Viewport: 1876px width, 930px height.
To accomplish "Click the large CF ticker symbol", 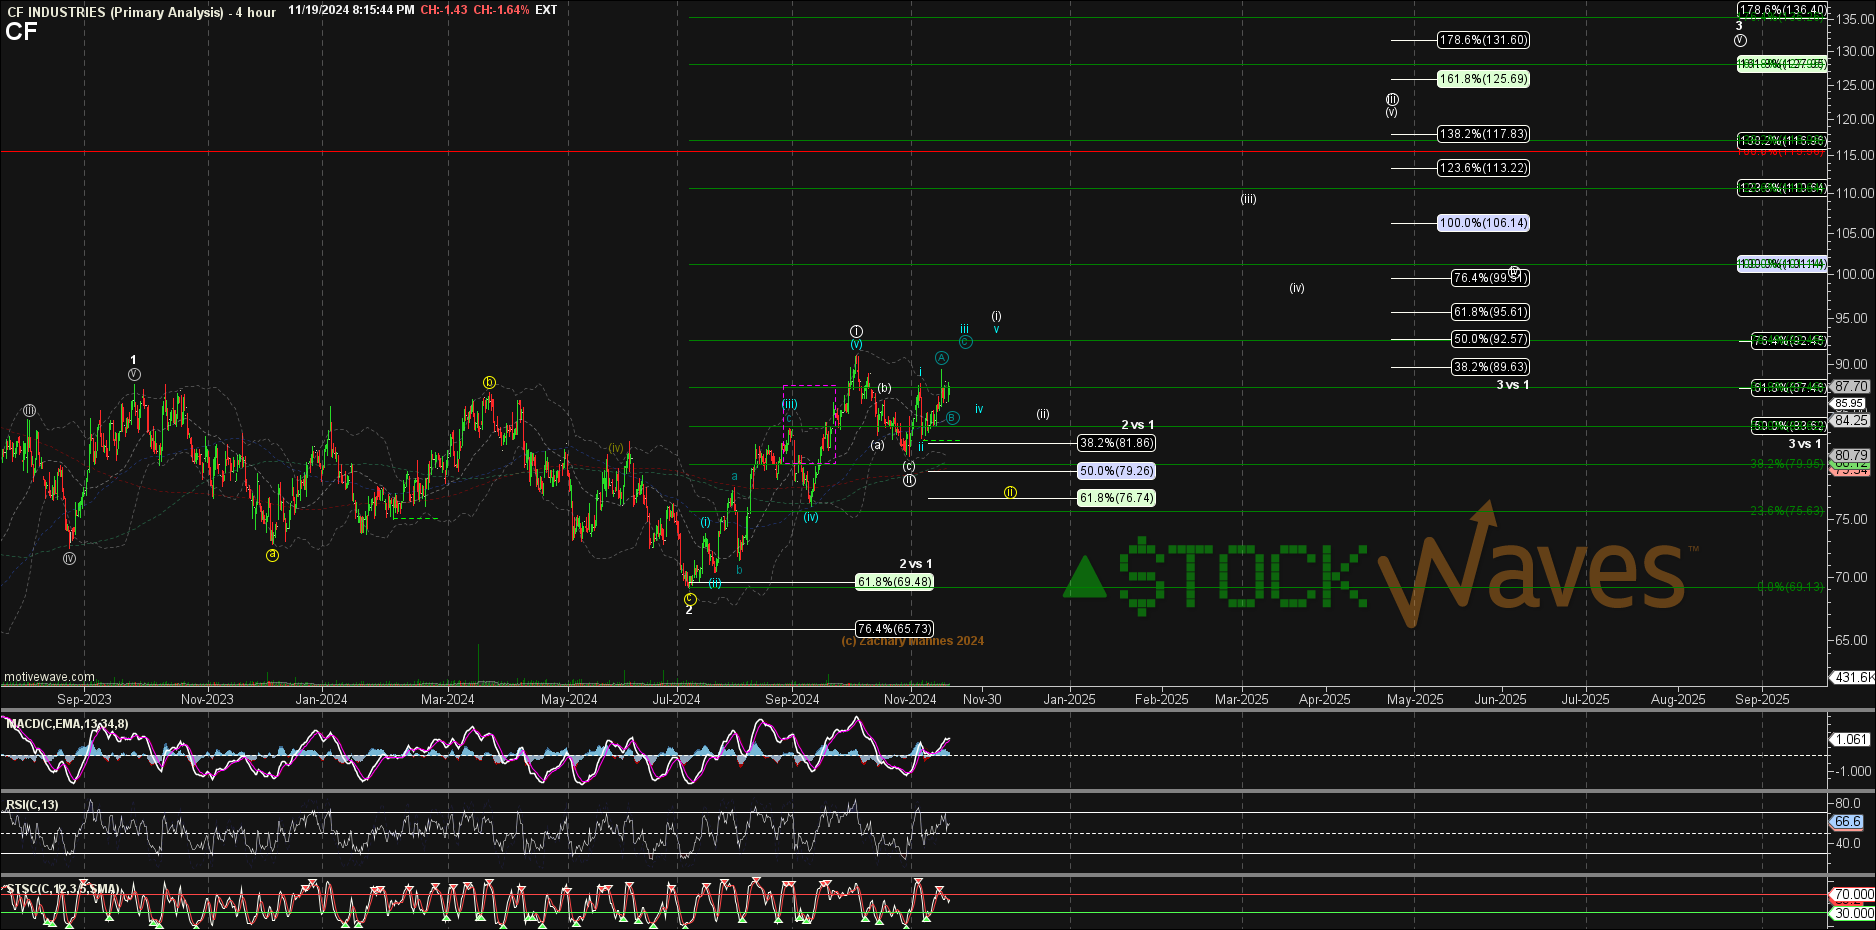I will pos(21,32).
